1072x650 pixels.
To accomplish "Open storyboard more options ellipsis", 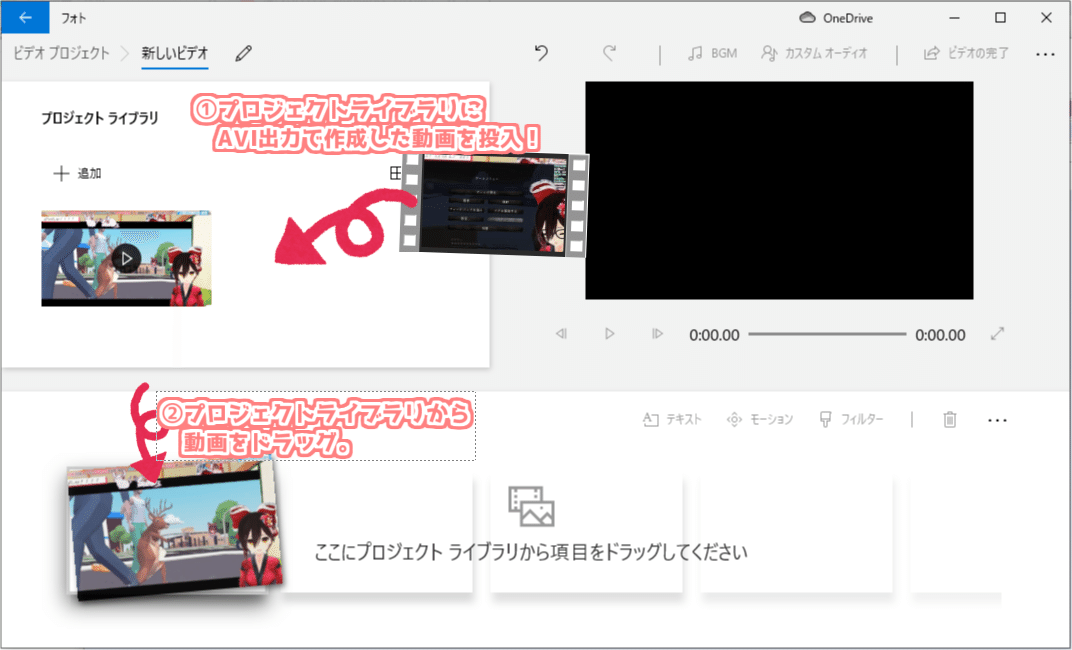I will point(997,420).
